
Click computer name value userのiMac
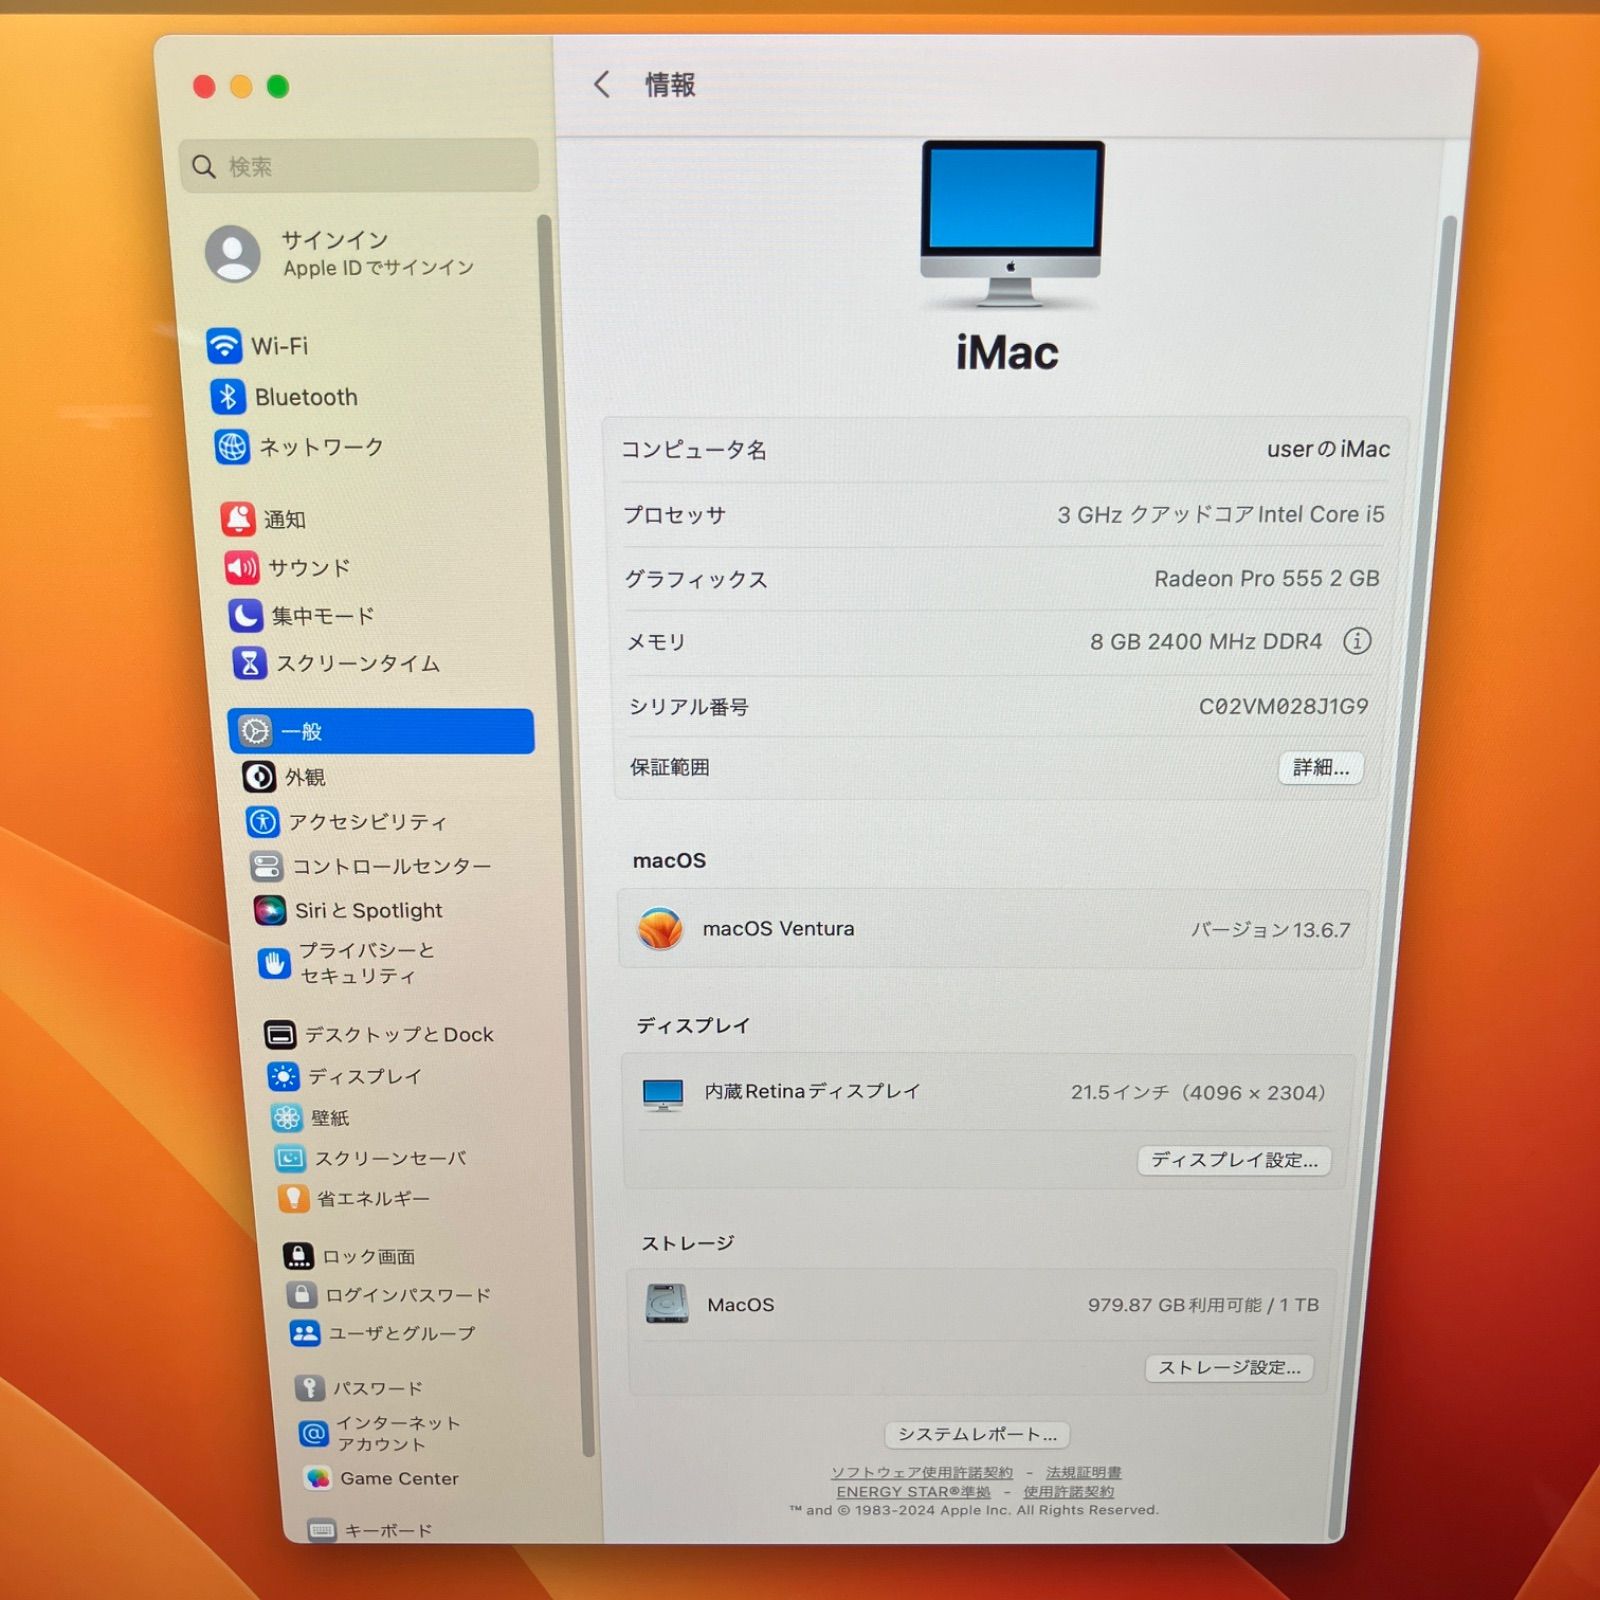pyautogui.click(x=1328, y=449)
